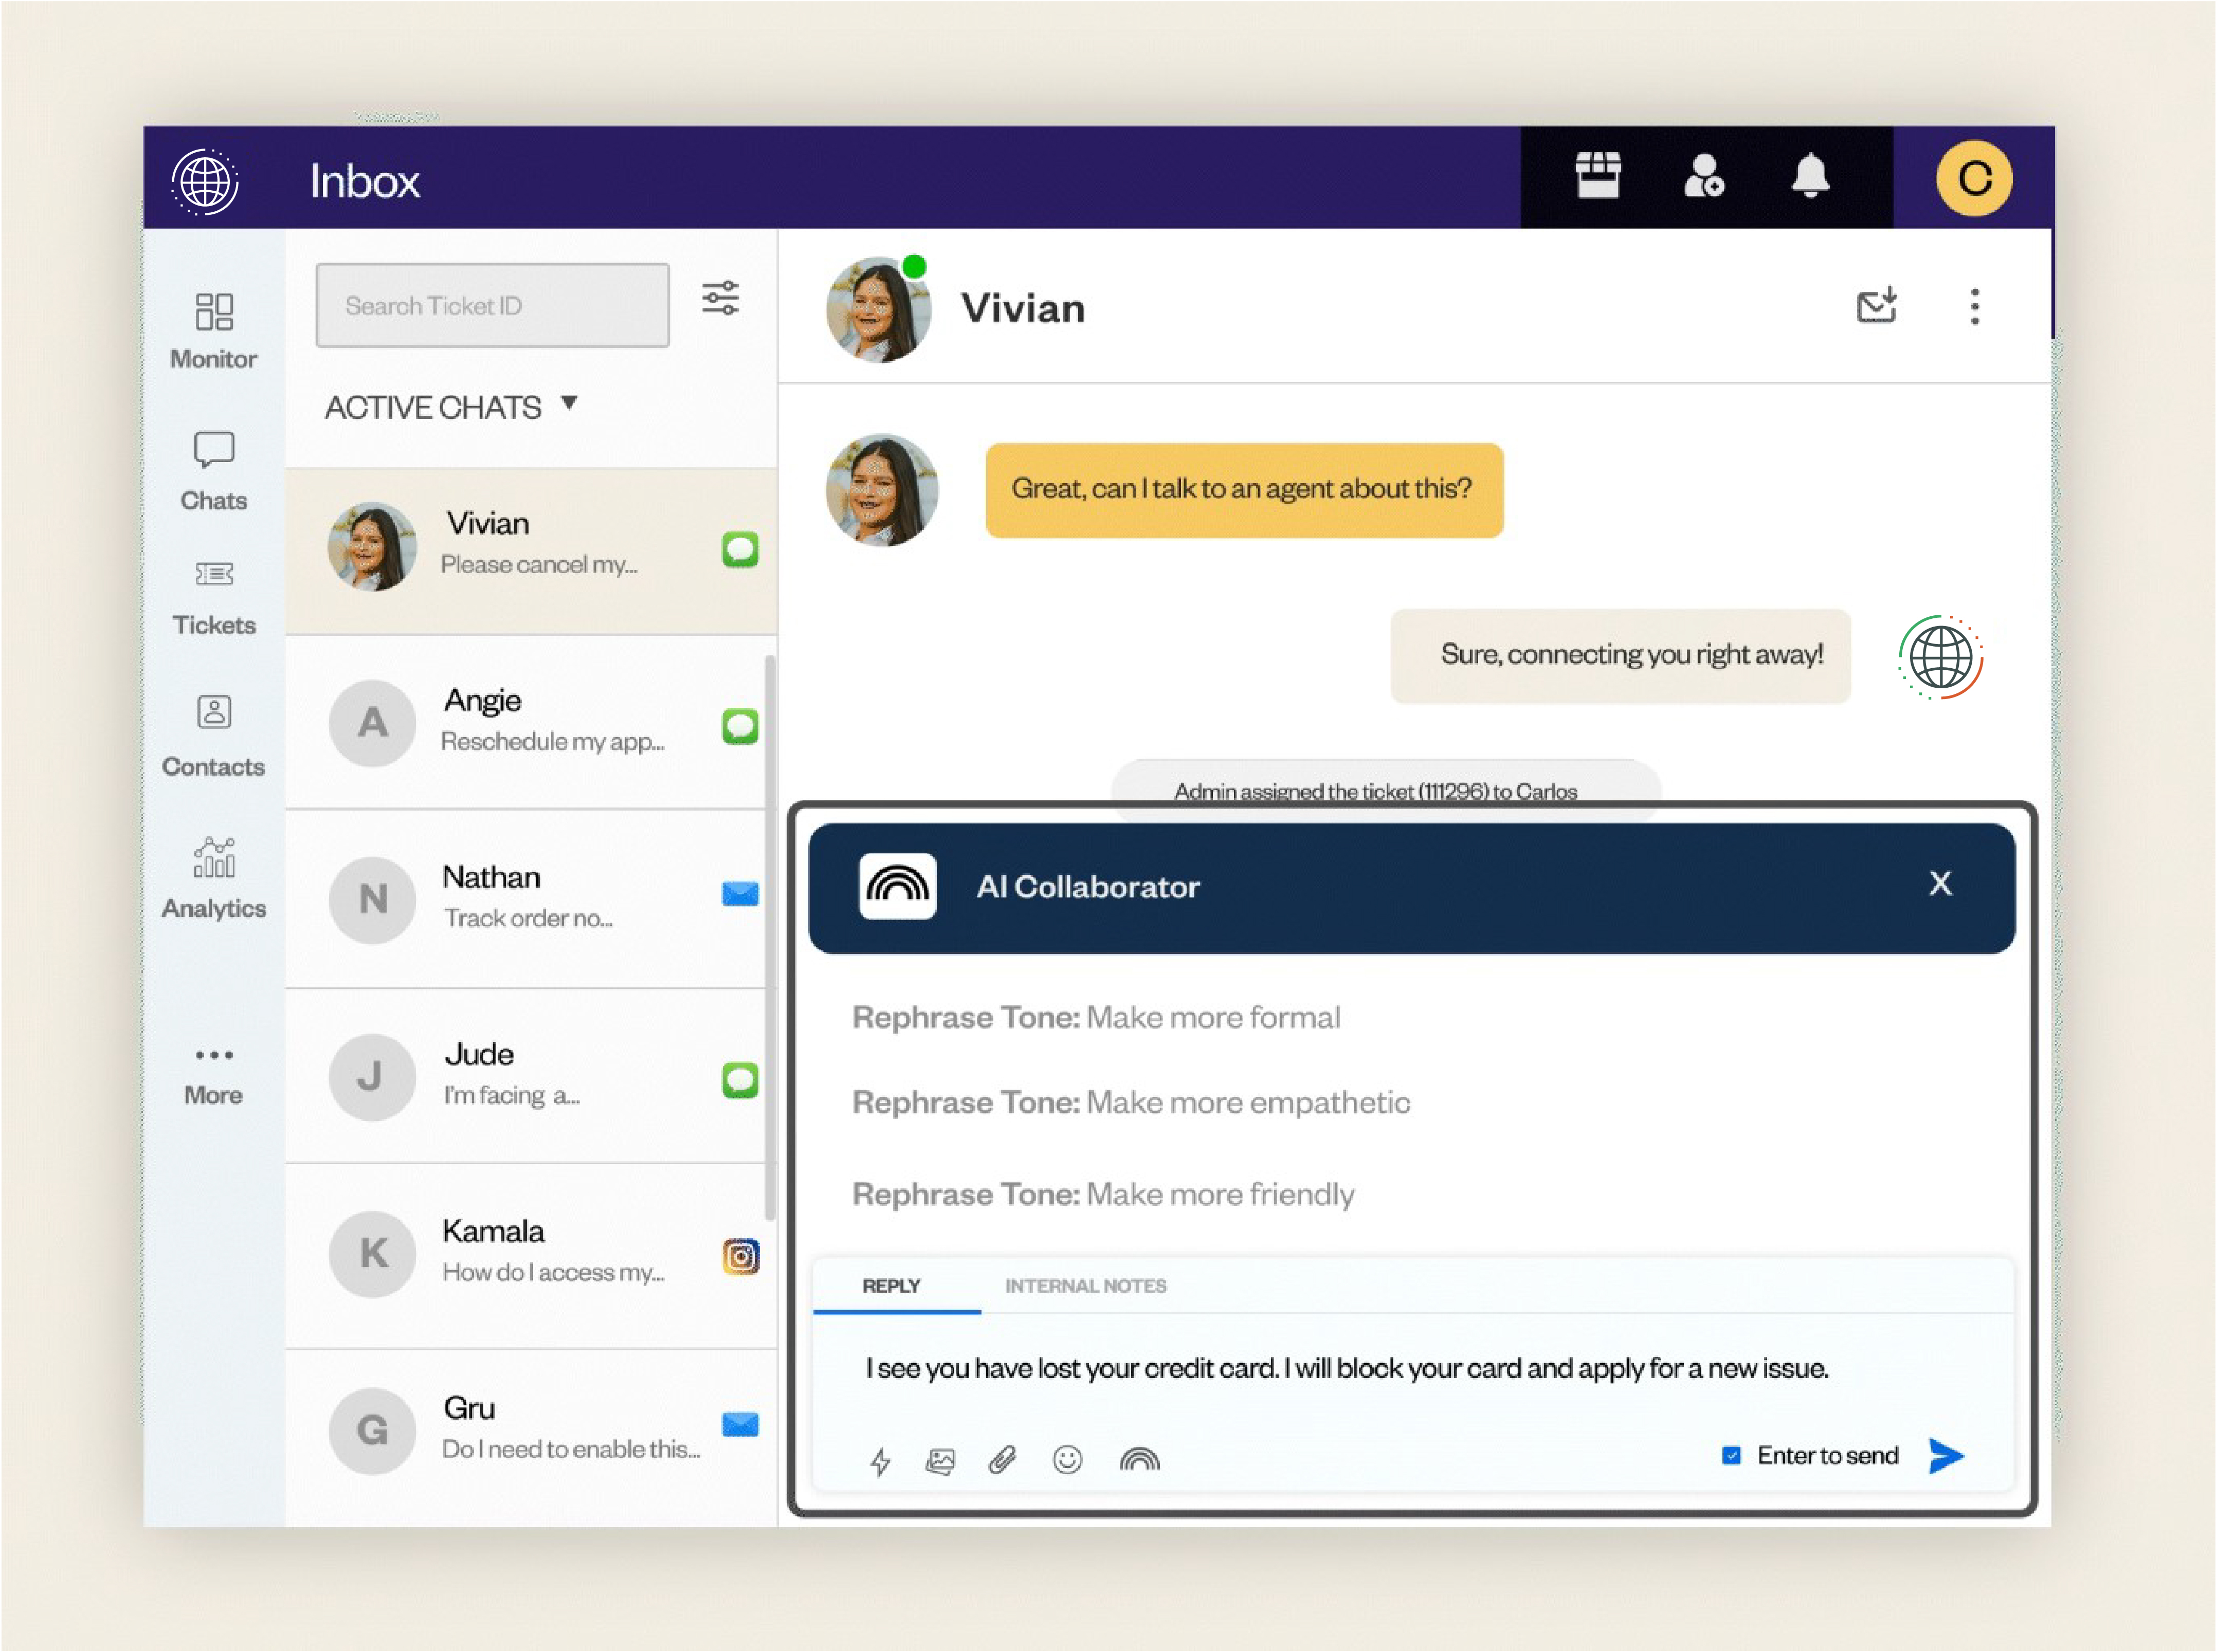Open the store icon in header

(1597, 177)
